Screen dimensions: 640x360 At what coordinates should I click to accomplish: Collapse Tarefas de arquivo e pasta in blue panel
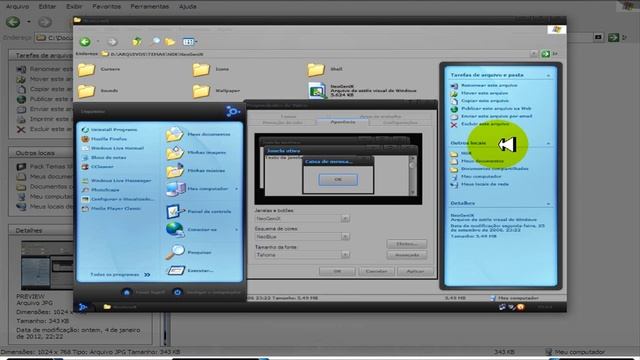click(x=548, y=76)
